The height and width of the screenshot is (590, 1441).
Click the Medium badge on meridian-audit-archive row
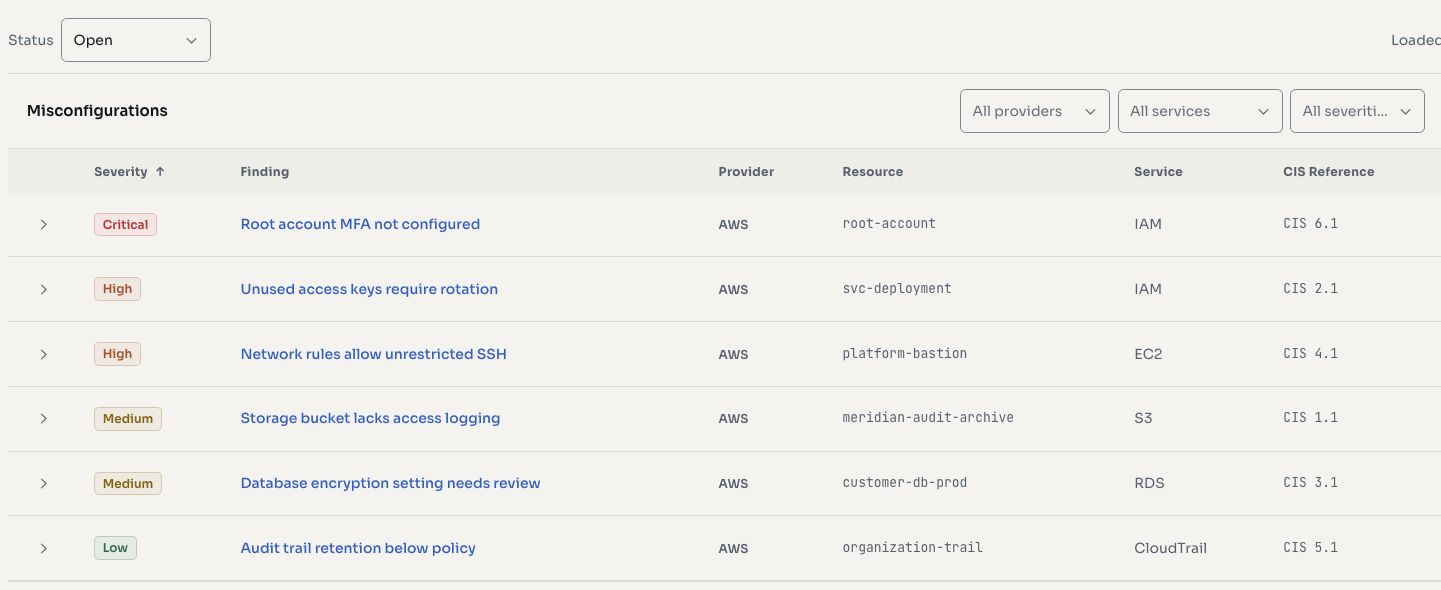coord(128,418)
